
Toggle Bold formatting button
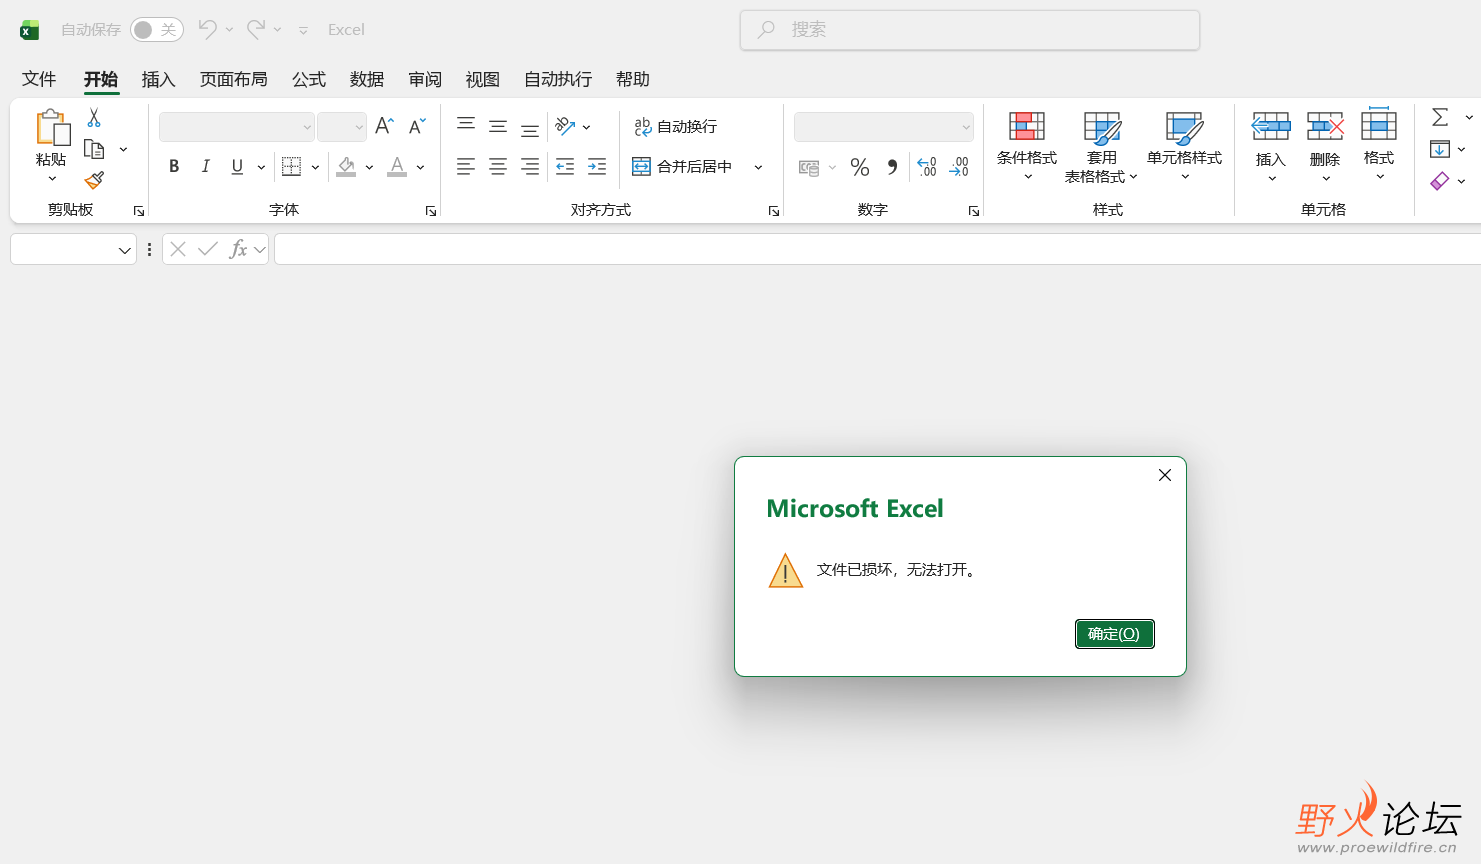point(174,167)
